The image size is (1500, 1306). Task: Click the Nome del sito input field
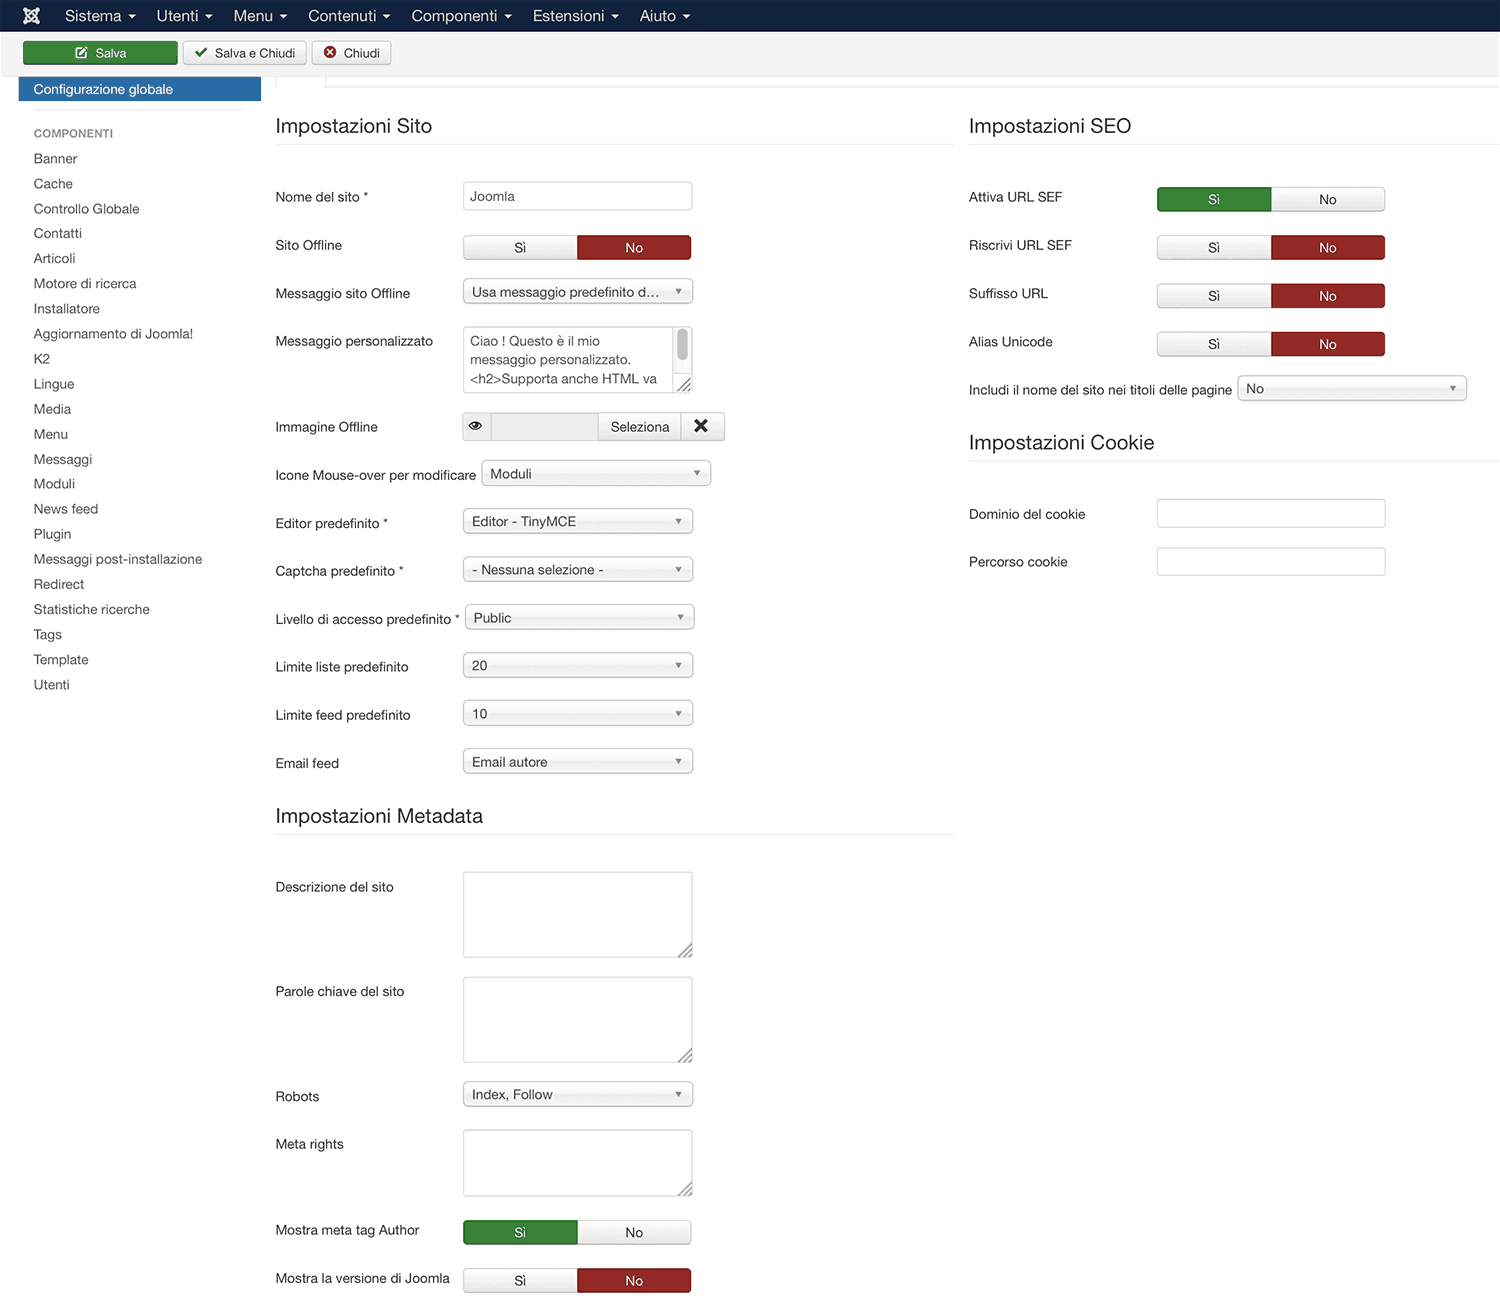[577, 197]
